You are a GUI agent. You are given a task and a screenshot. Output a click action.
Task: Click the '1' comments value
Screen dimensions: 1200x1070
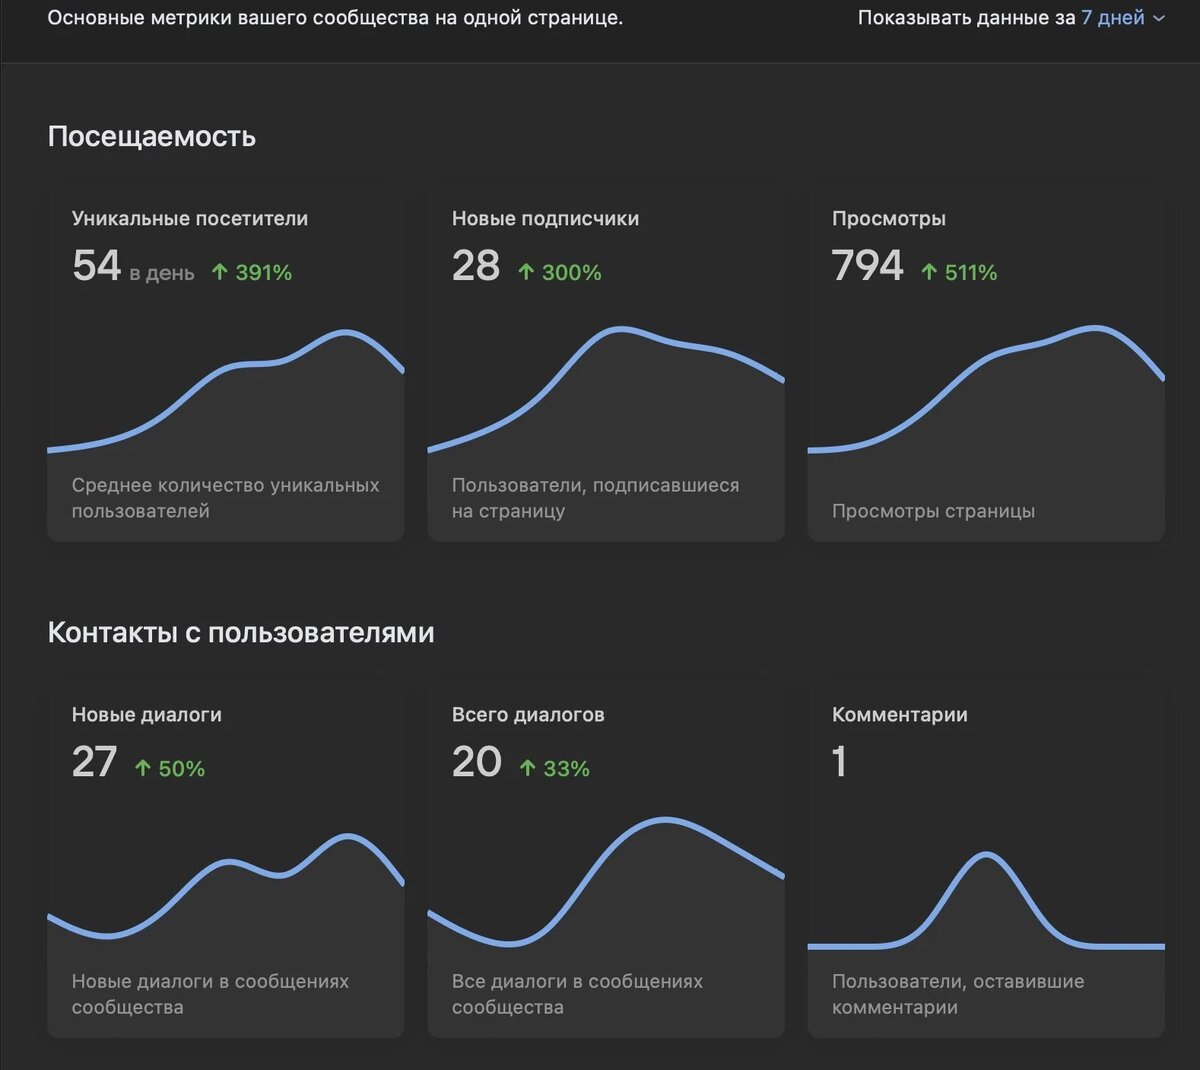(x=839, y=762)
